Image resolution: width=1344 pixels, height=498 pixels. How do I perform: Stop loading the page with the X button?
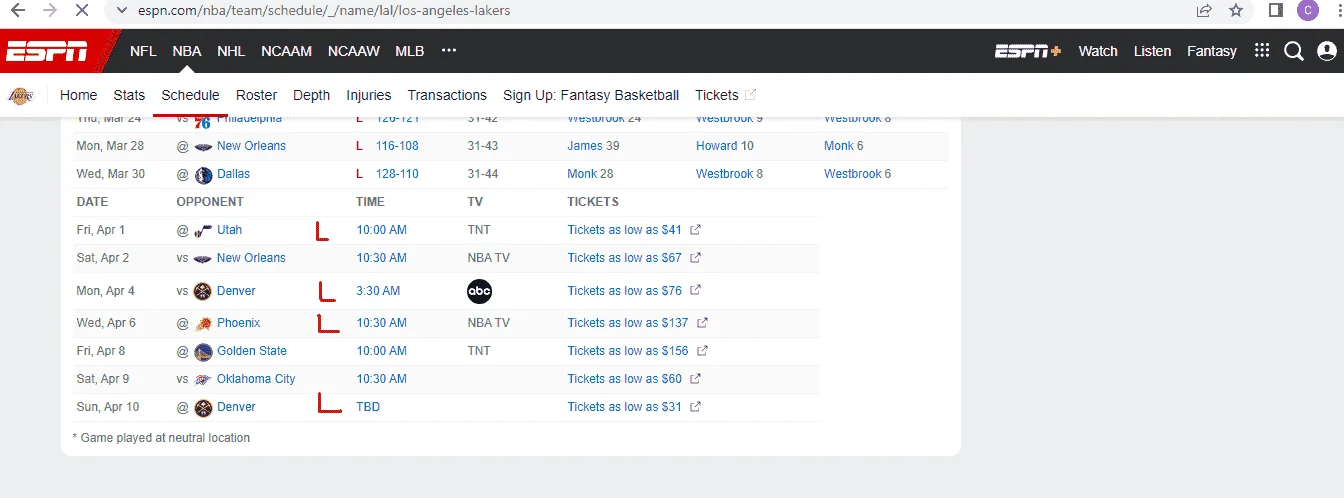coord(83,11)
